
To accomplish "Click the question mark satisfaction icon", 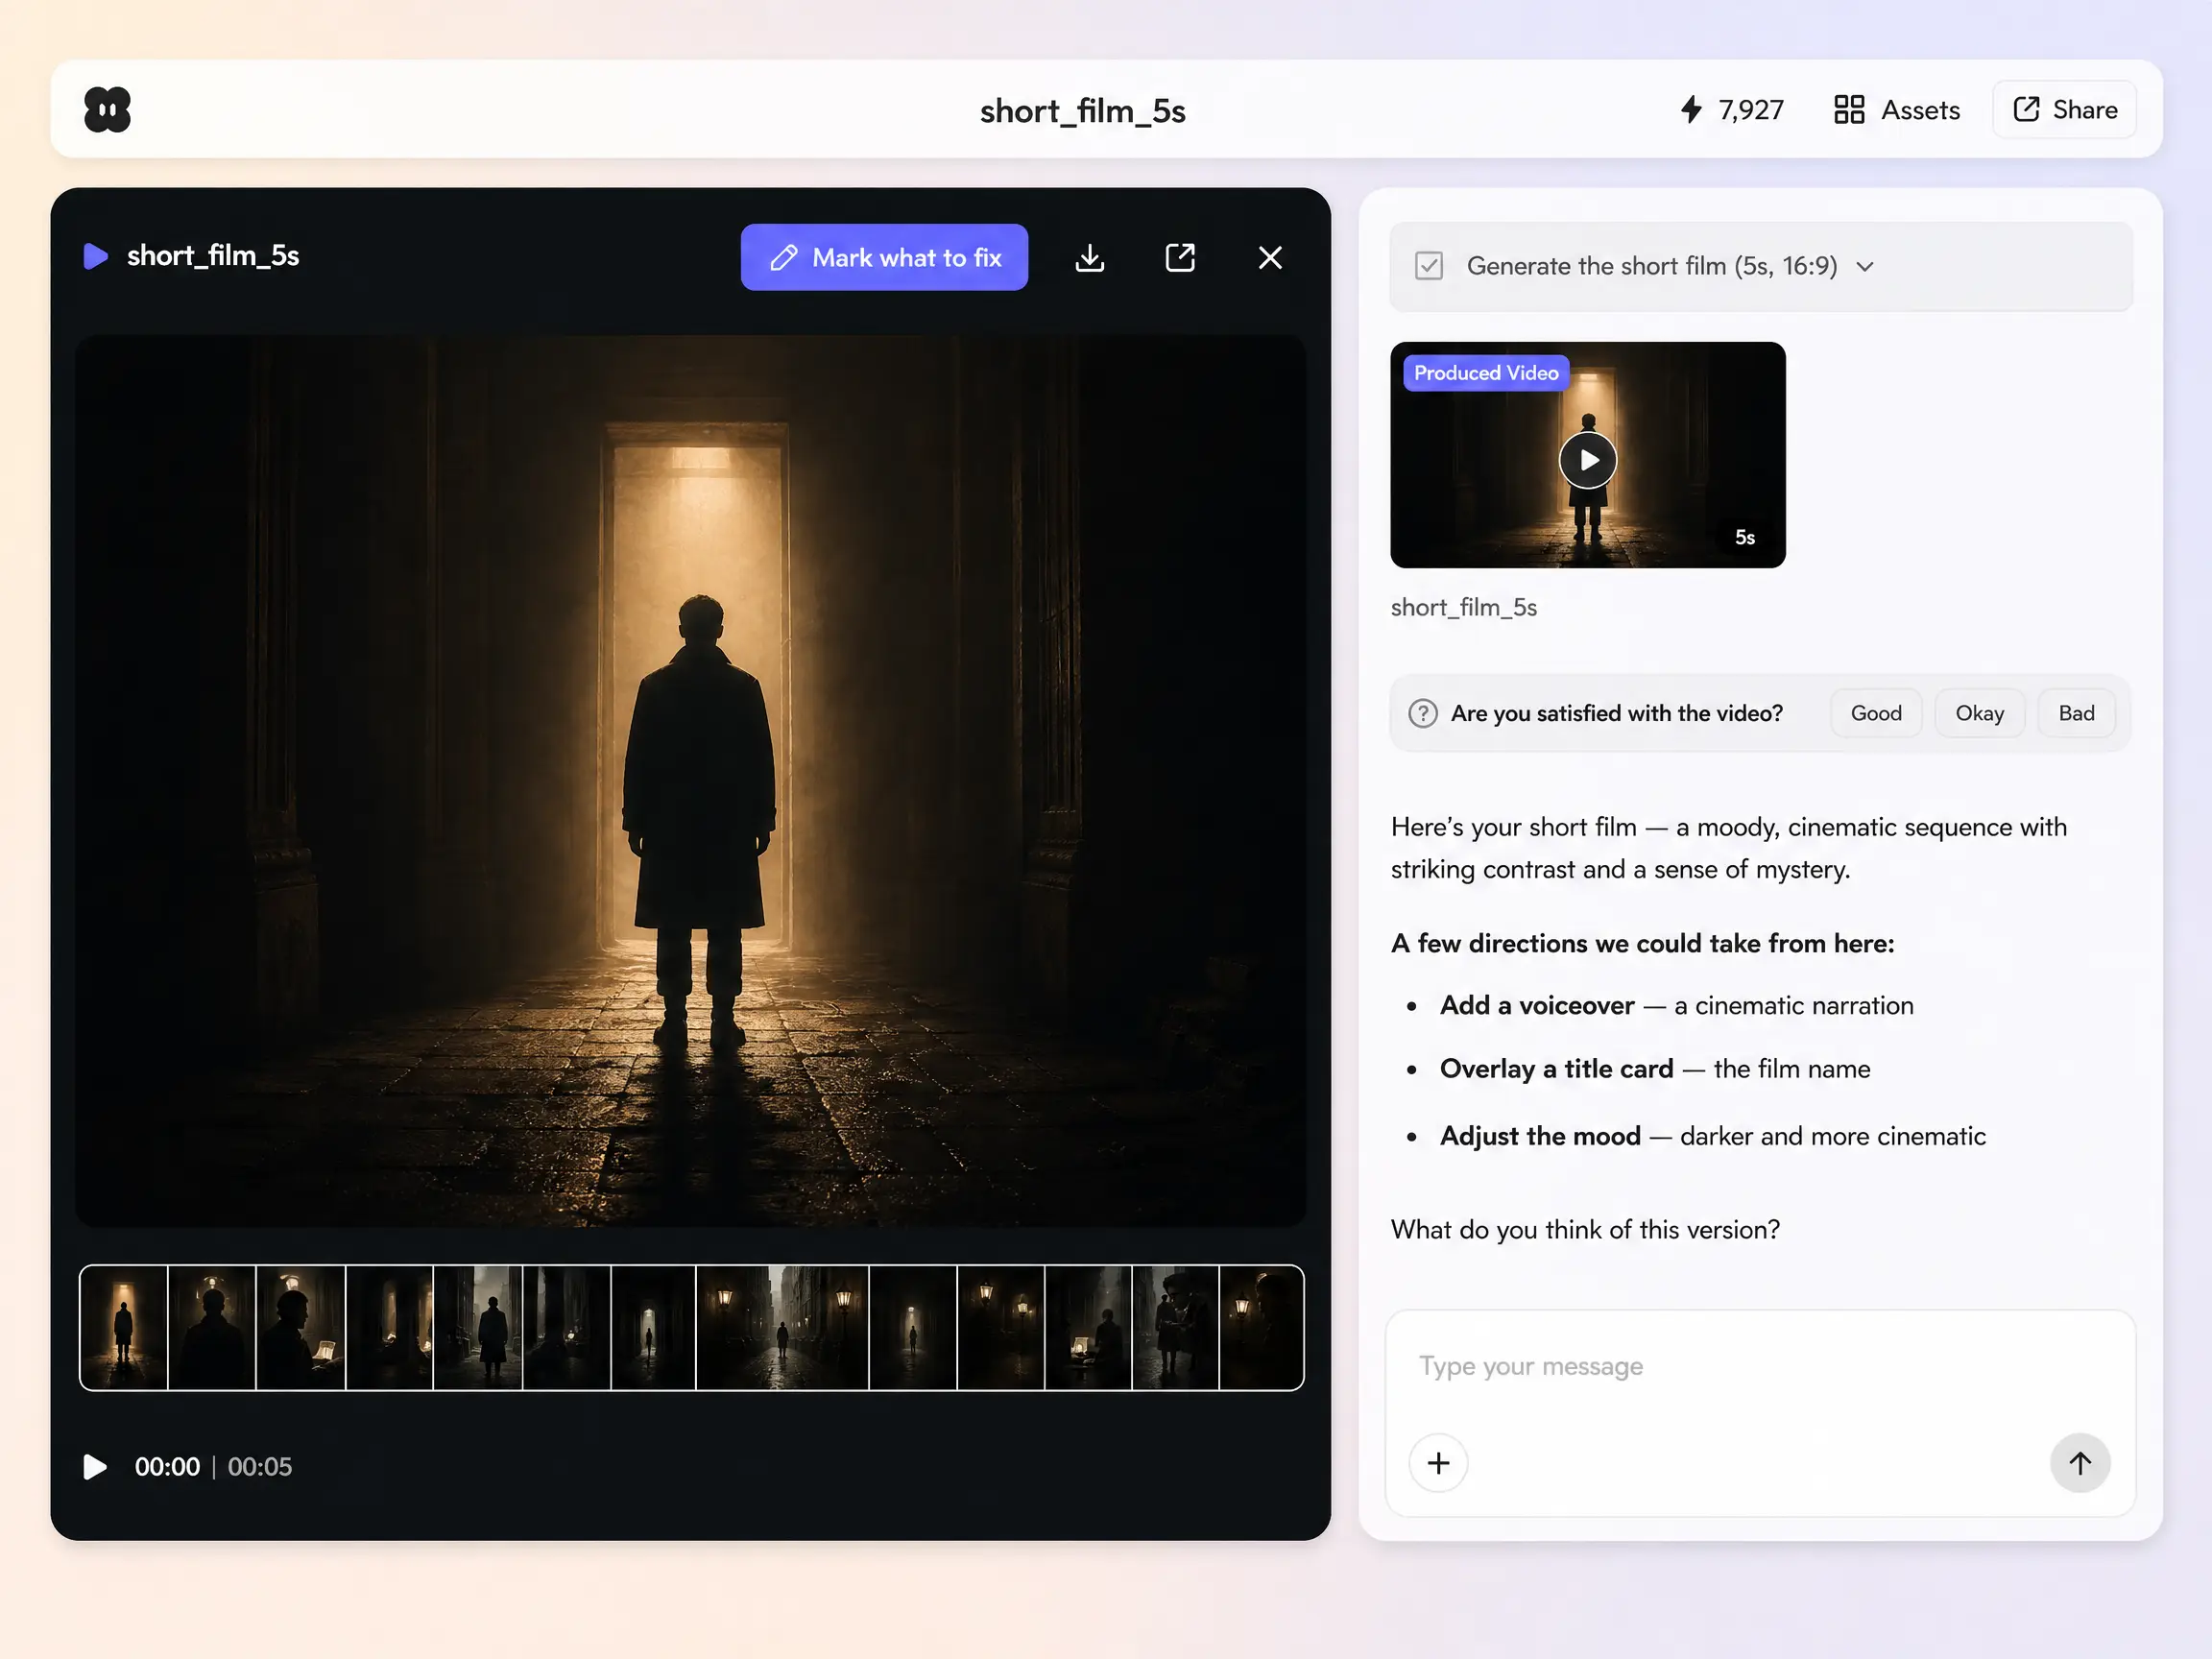I will pos(1422,713).
